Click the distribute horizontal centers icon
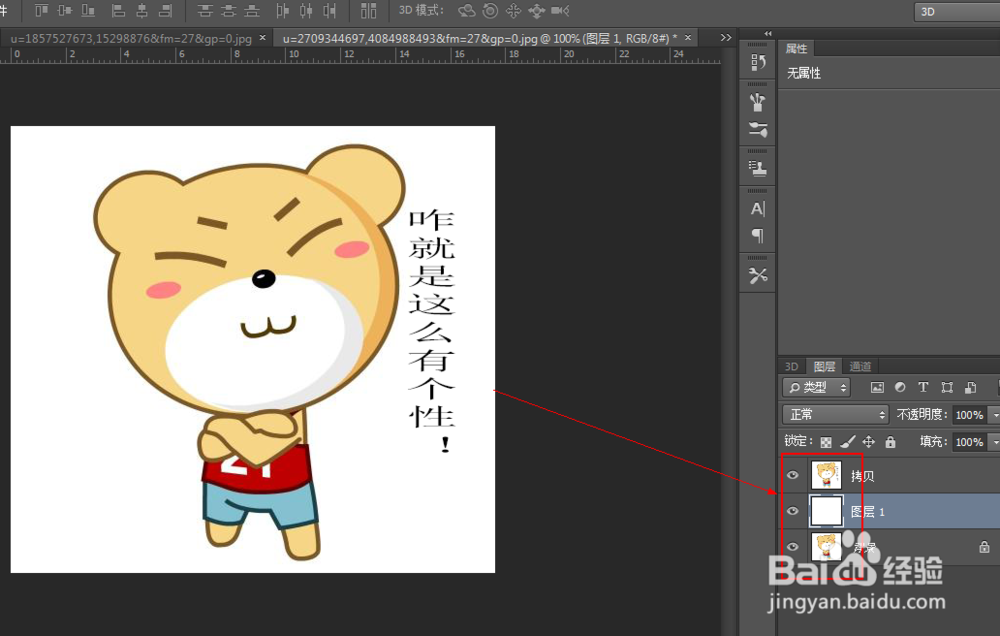This screenshot has width=1000, height=636. point(306,10)
